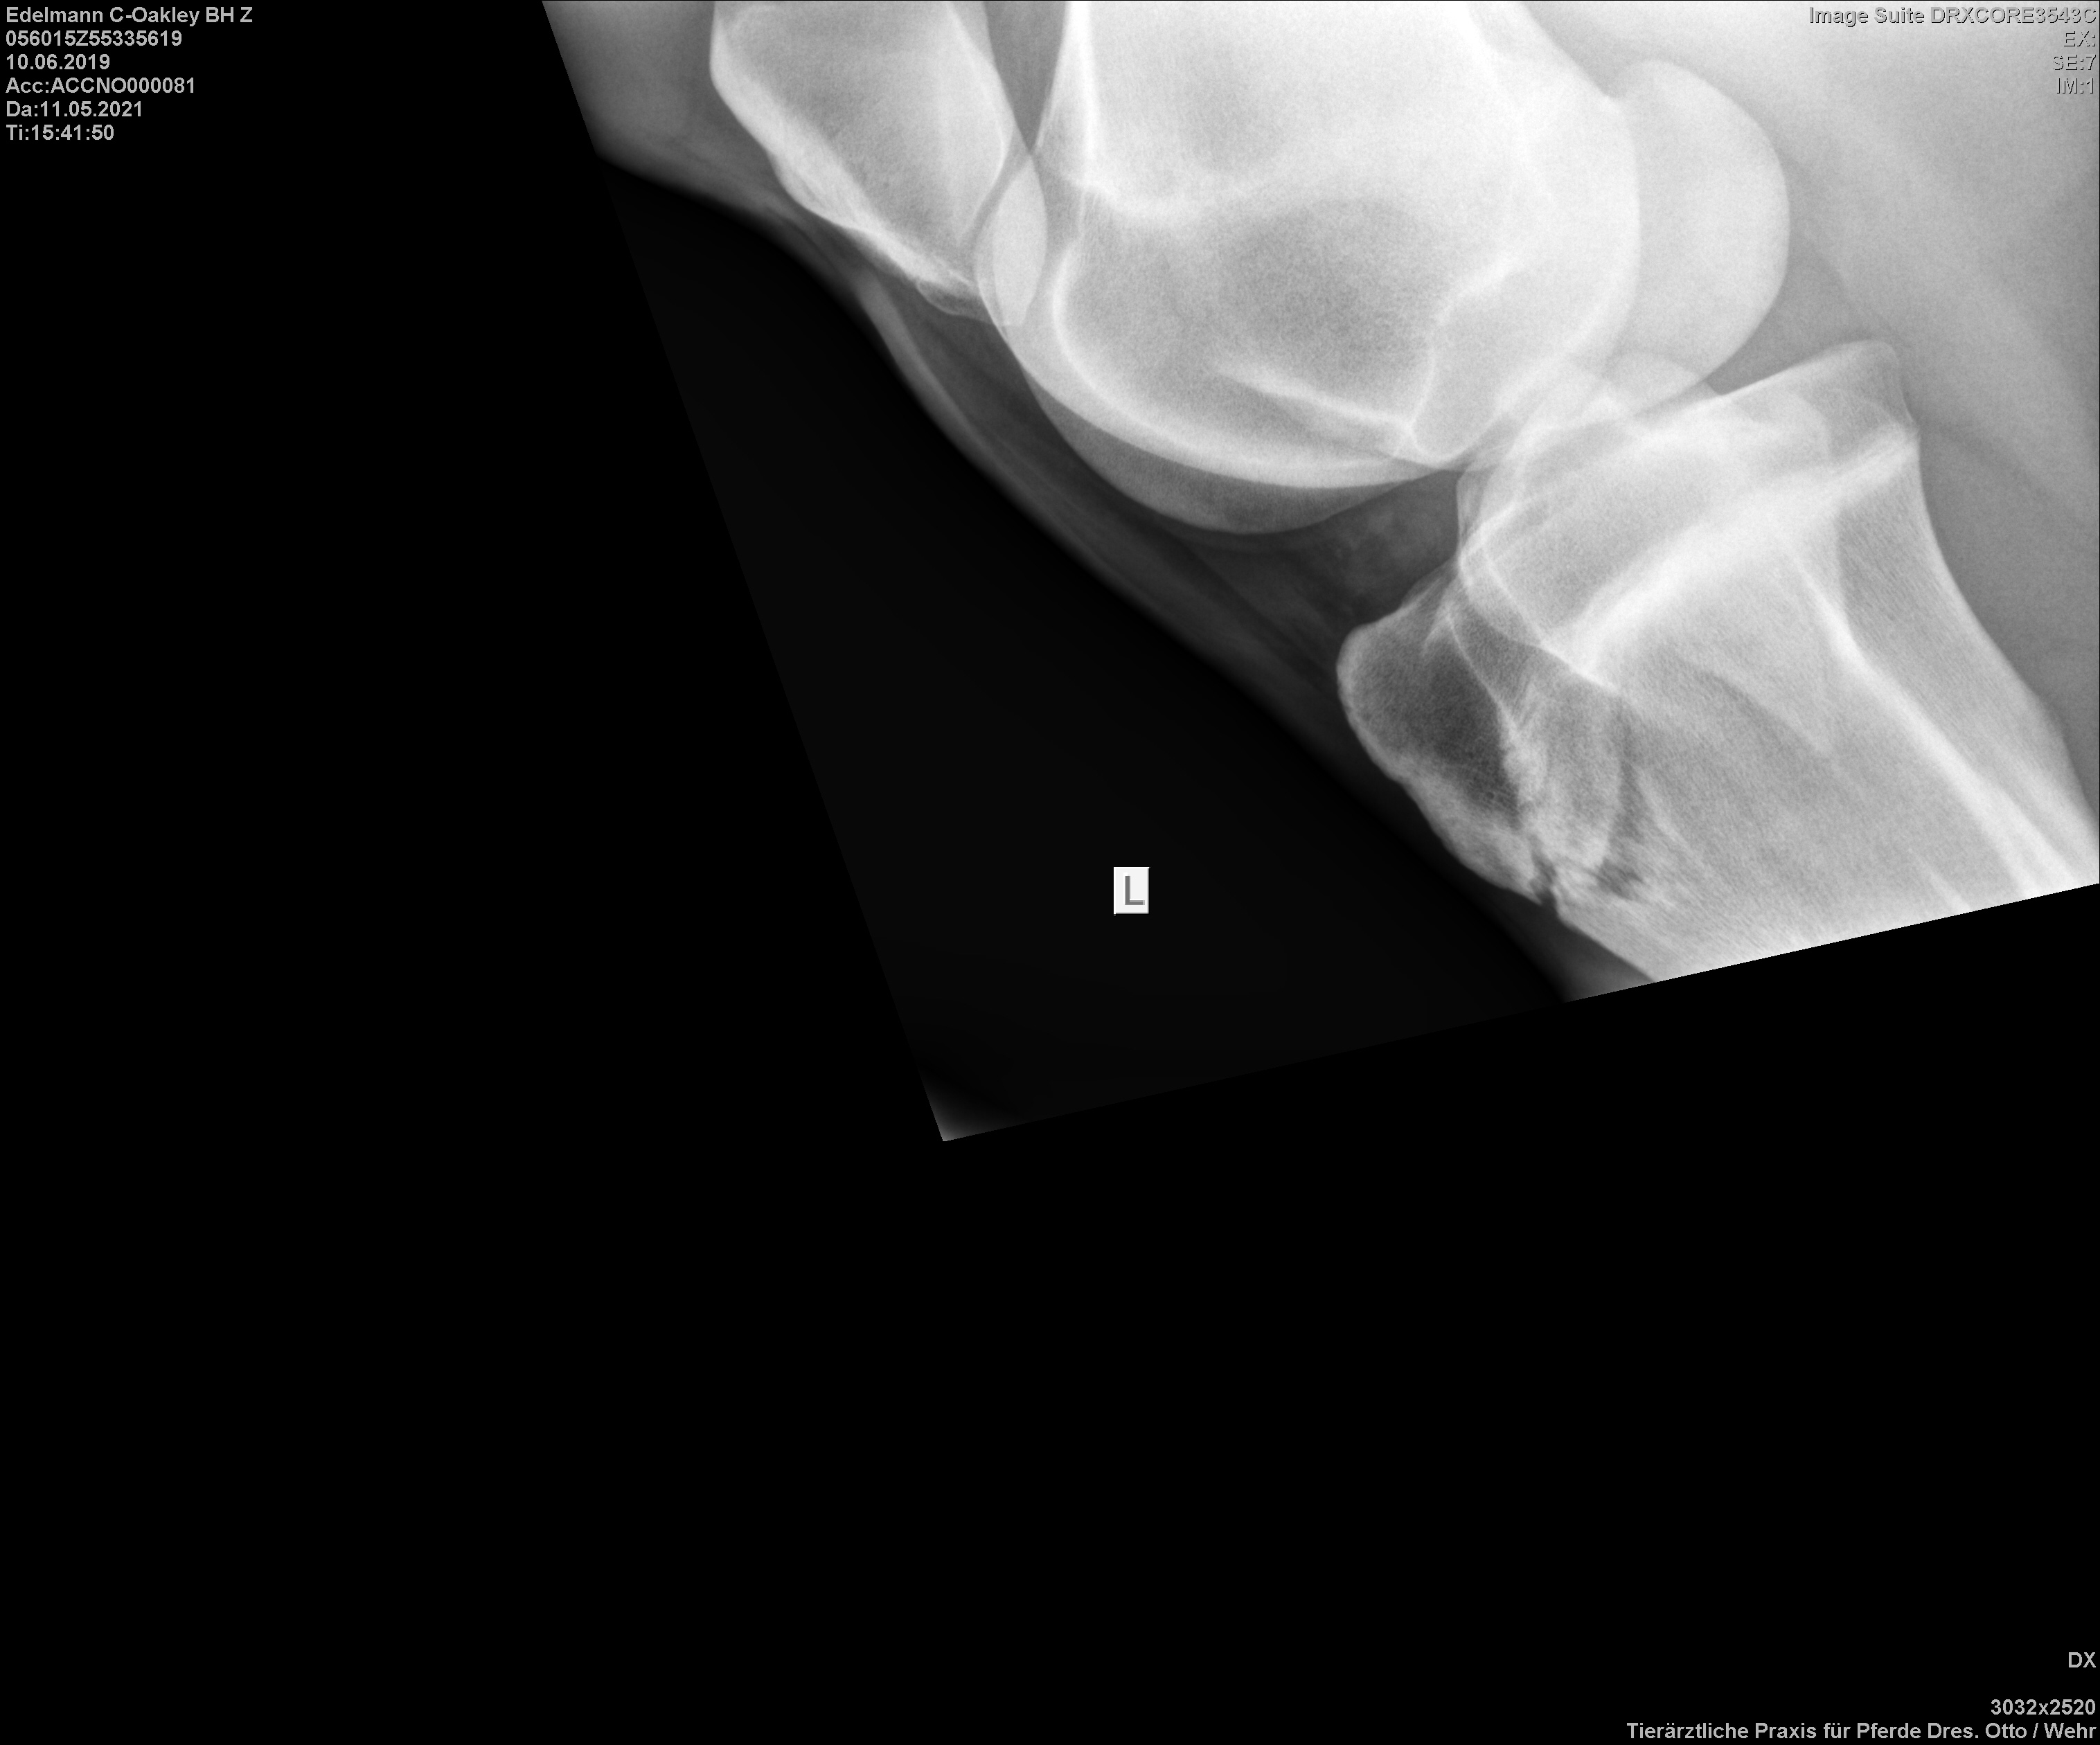Click 'Image Suite DRXCORE3543C' label

click(1952, 15)
